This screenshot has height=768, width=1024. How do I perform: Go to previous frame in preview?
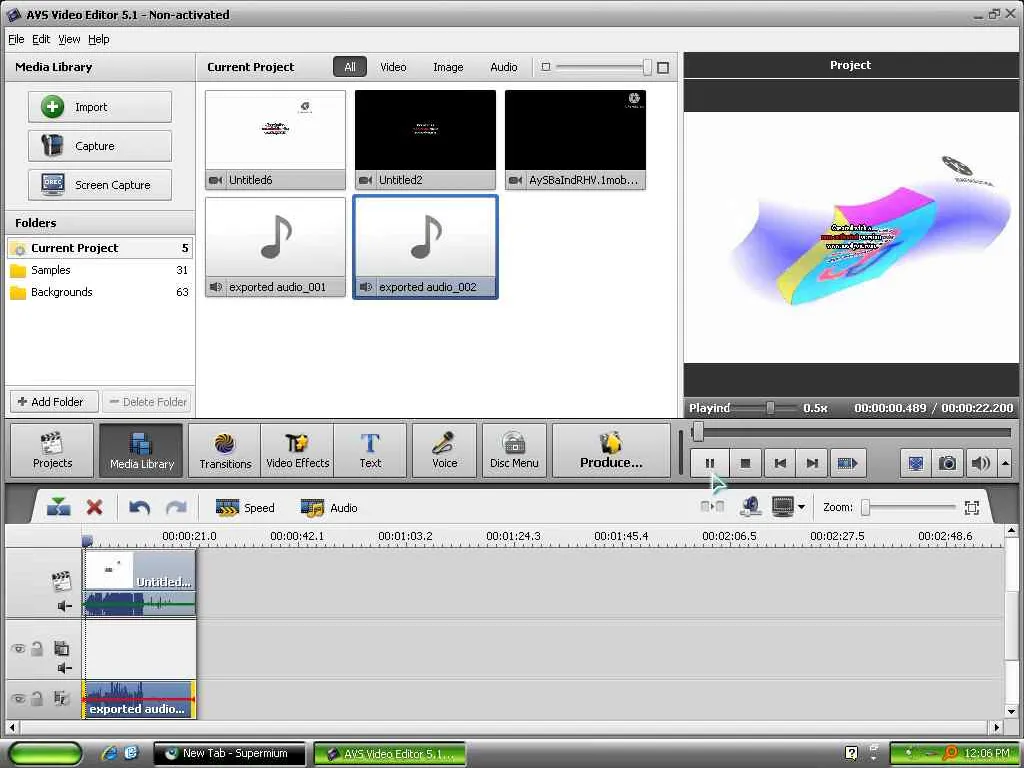pyautogui.click(x=780, y=463)
